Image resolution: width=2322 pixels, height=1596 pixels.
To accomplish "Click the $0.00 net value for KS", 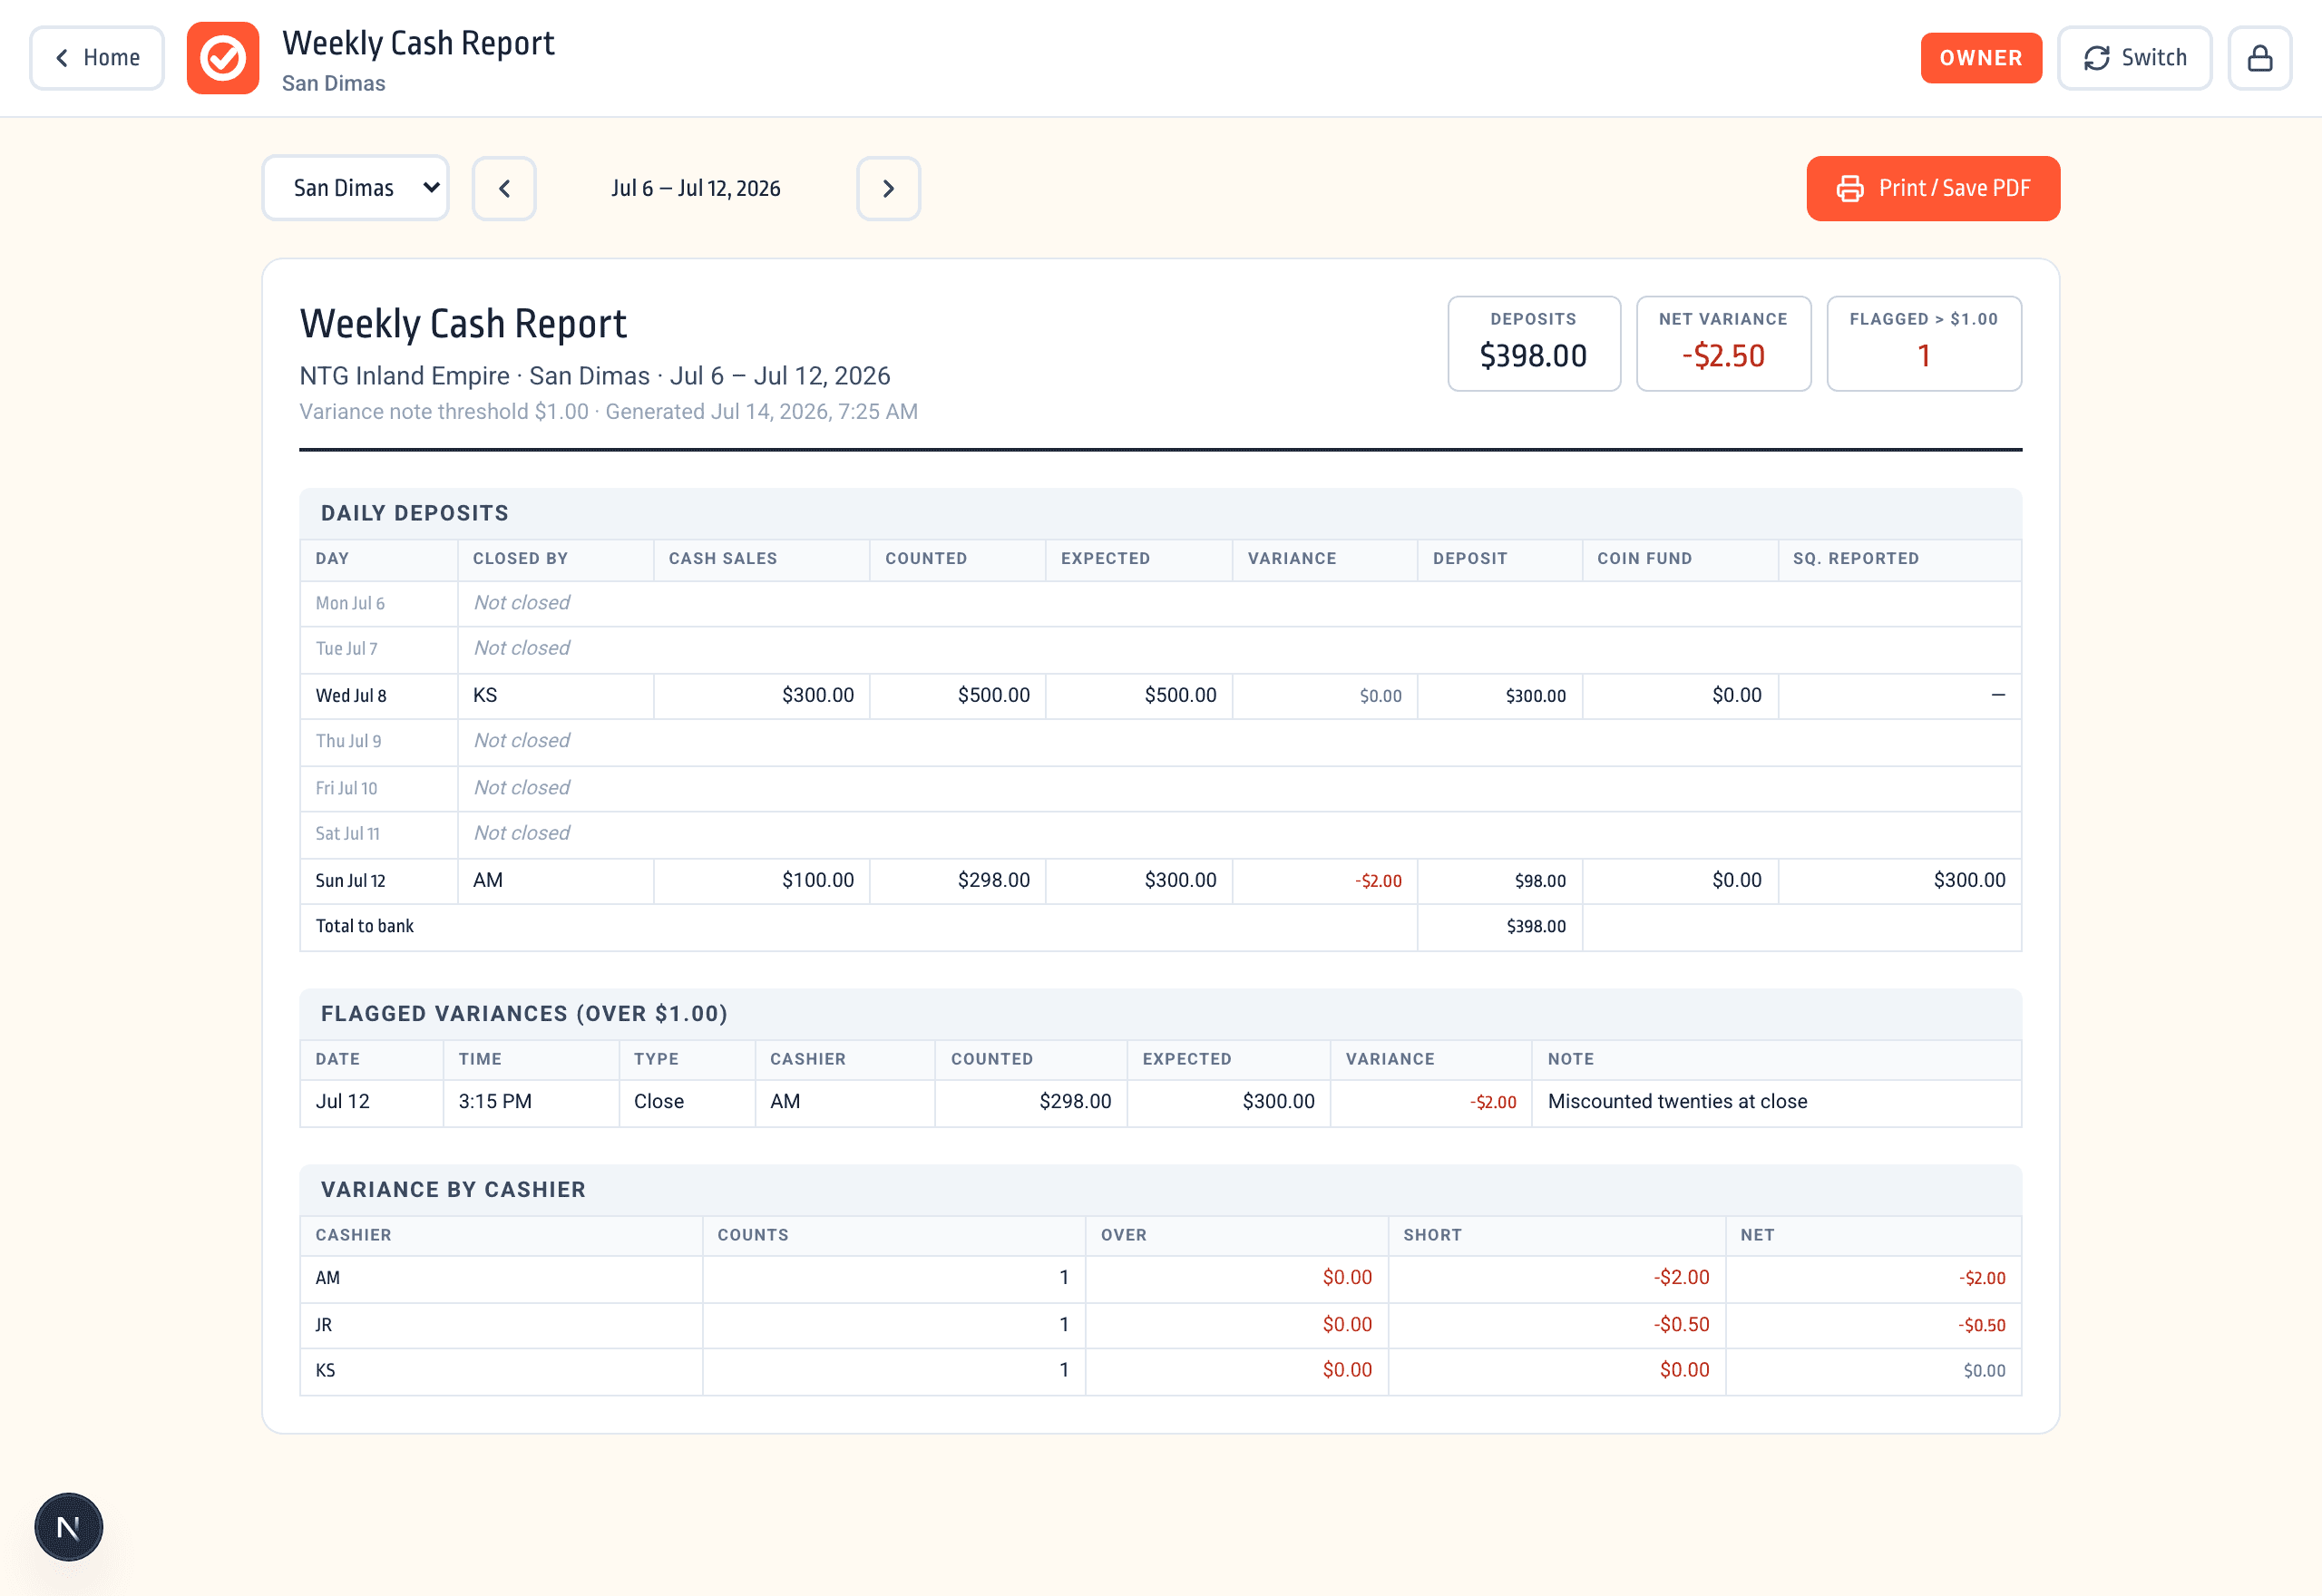I will (x=1984, y=1371).
